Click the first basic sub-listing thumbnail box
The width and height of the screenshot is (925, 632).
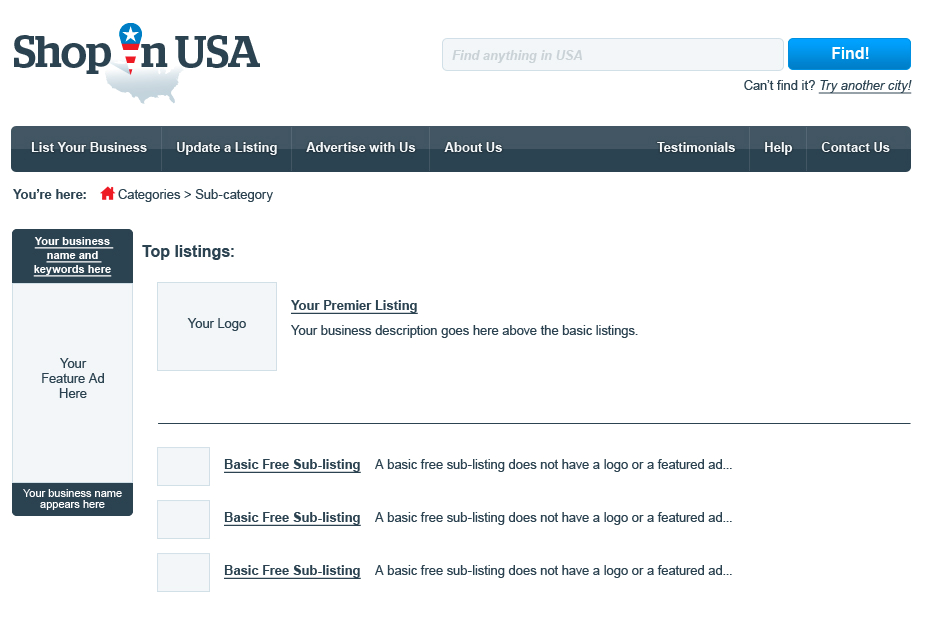click(x=183, y=466)
